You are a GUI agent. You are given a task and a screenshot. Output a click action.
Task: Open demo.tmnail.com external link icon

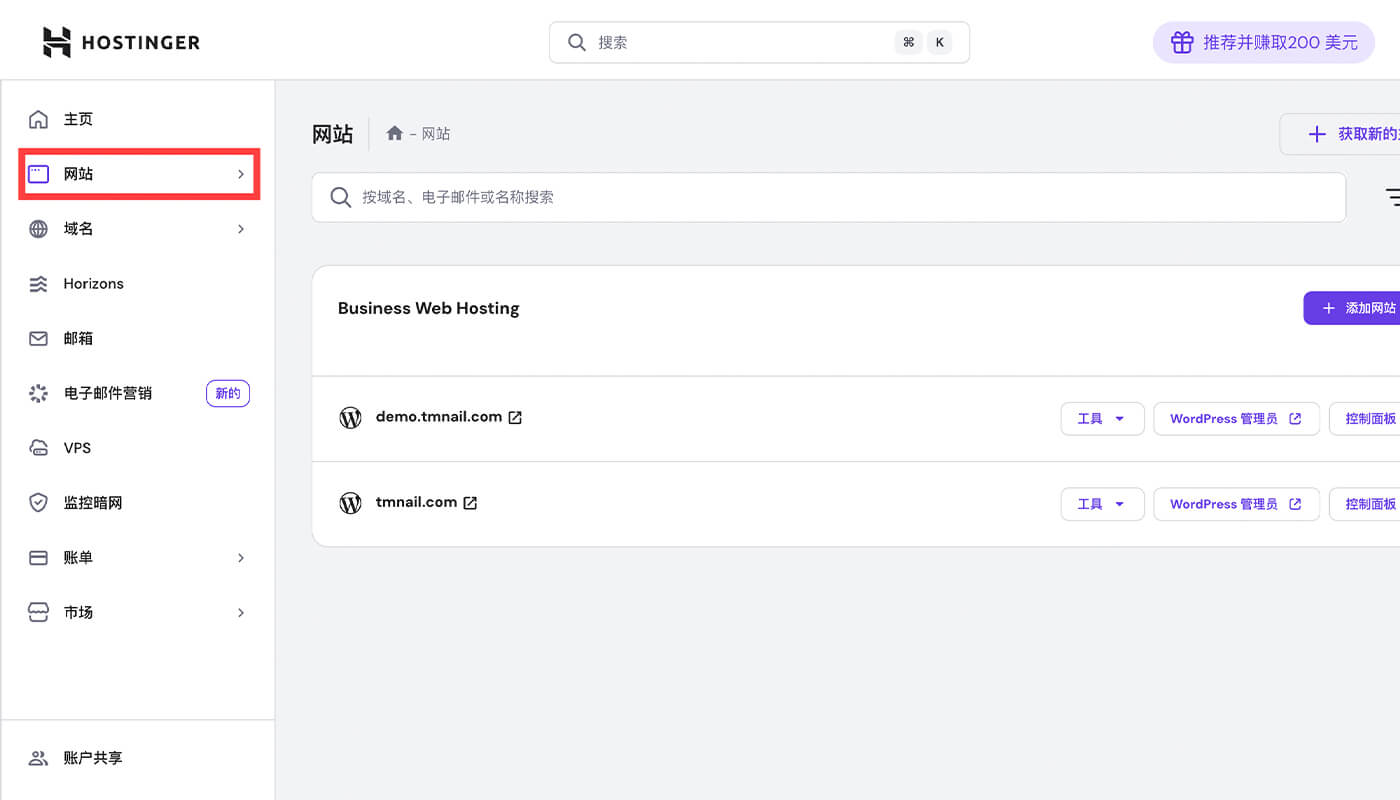(x=515, y=418)
